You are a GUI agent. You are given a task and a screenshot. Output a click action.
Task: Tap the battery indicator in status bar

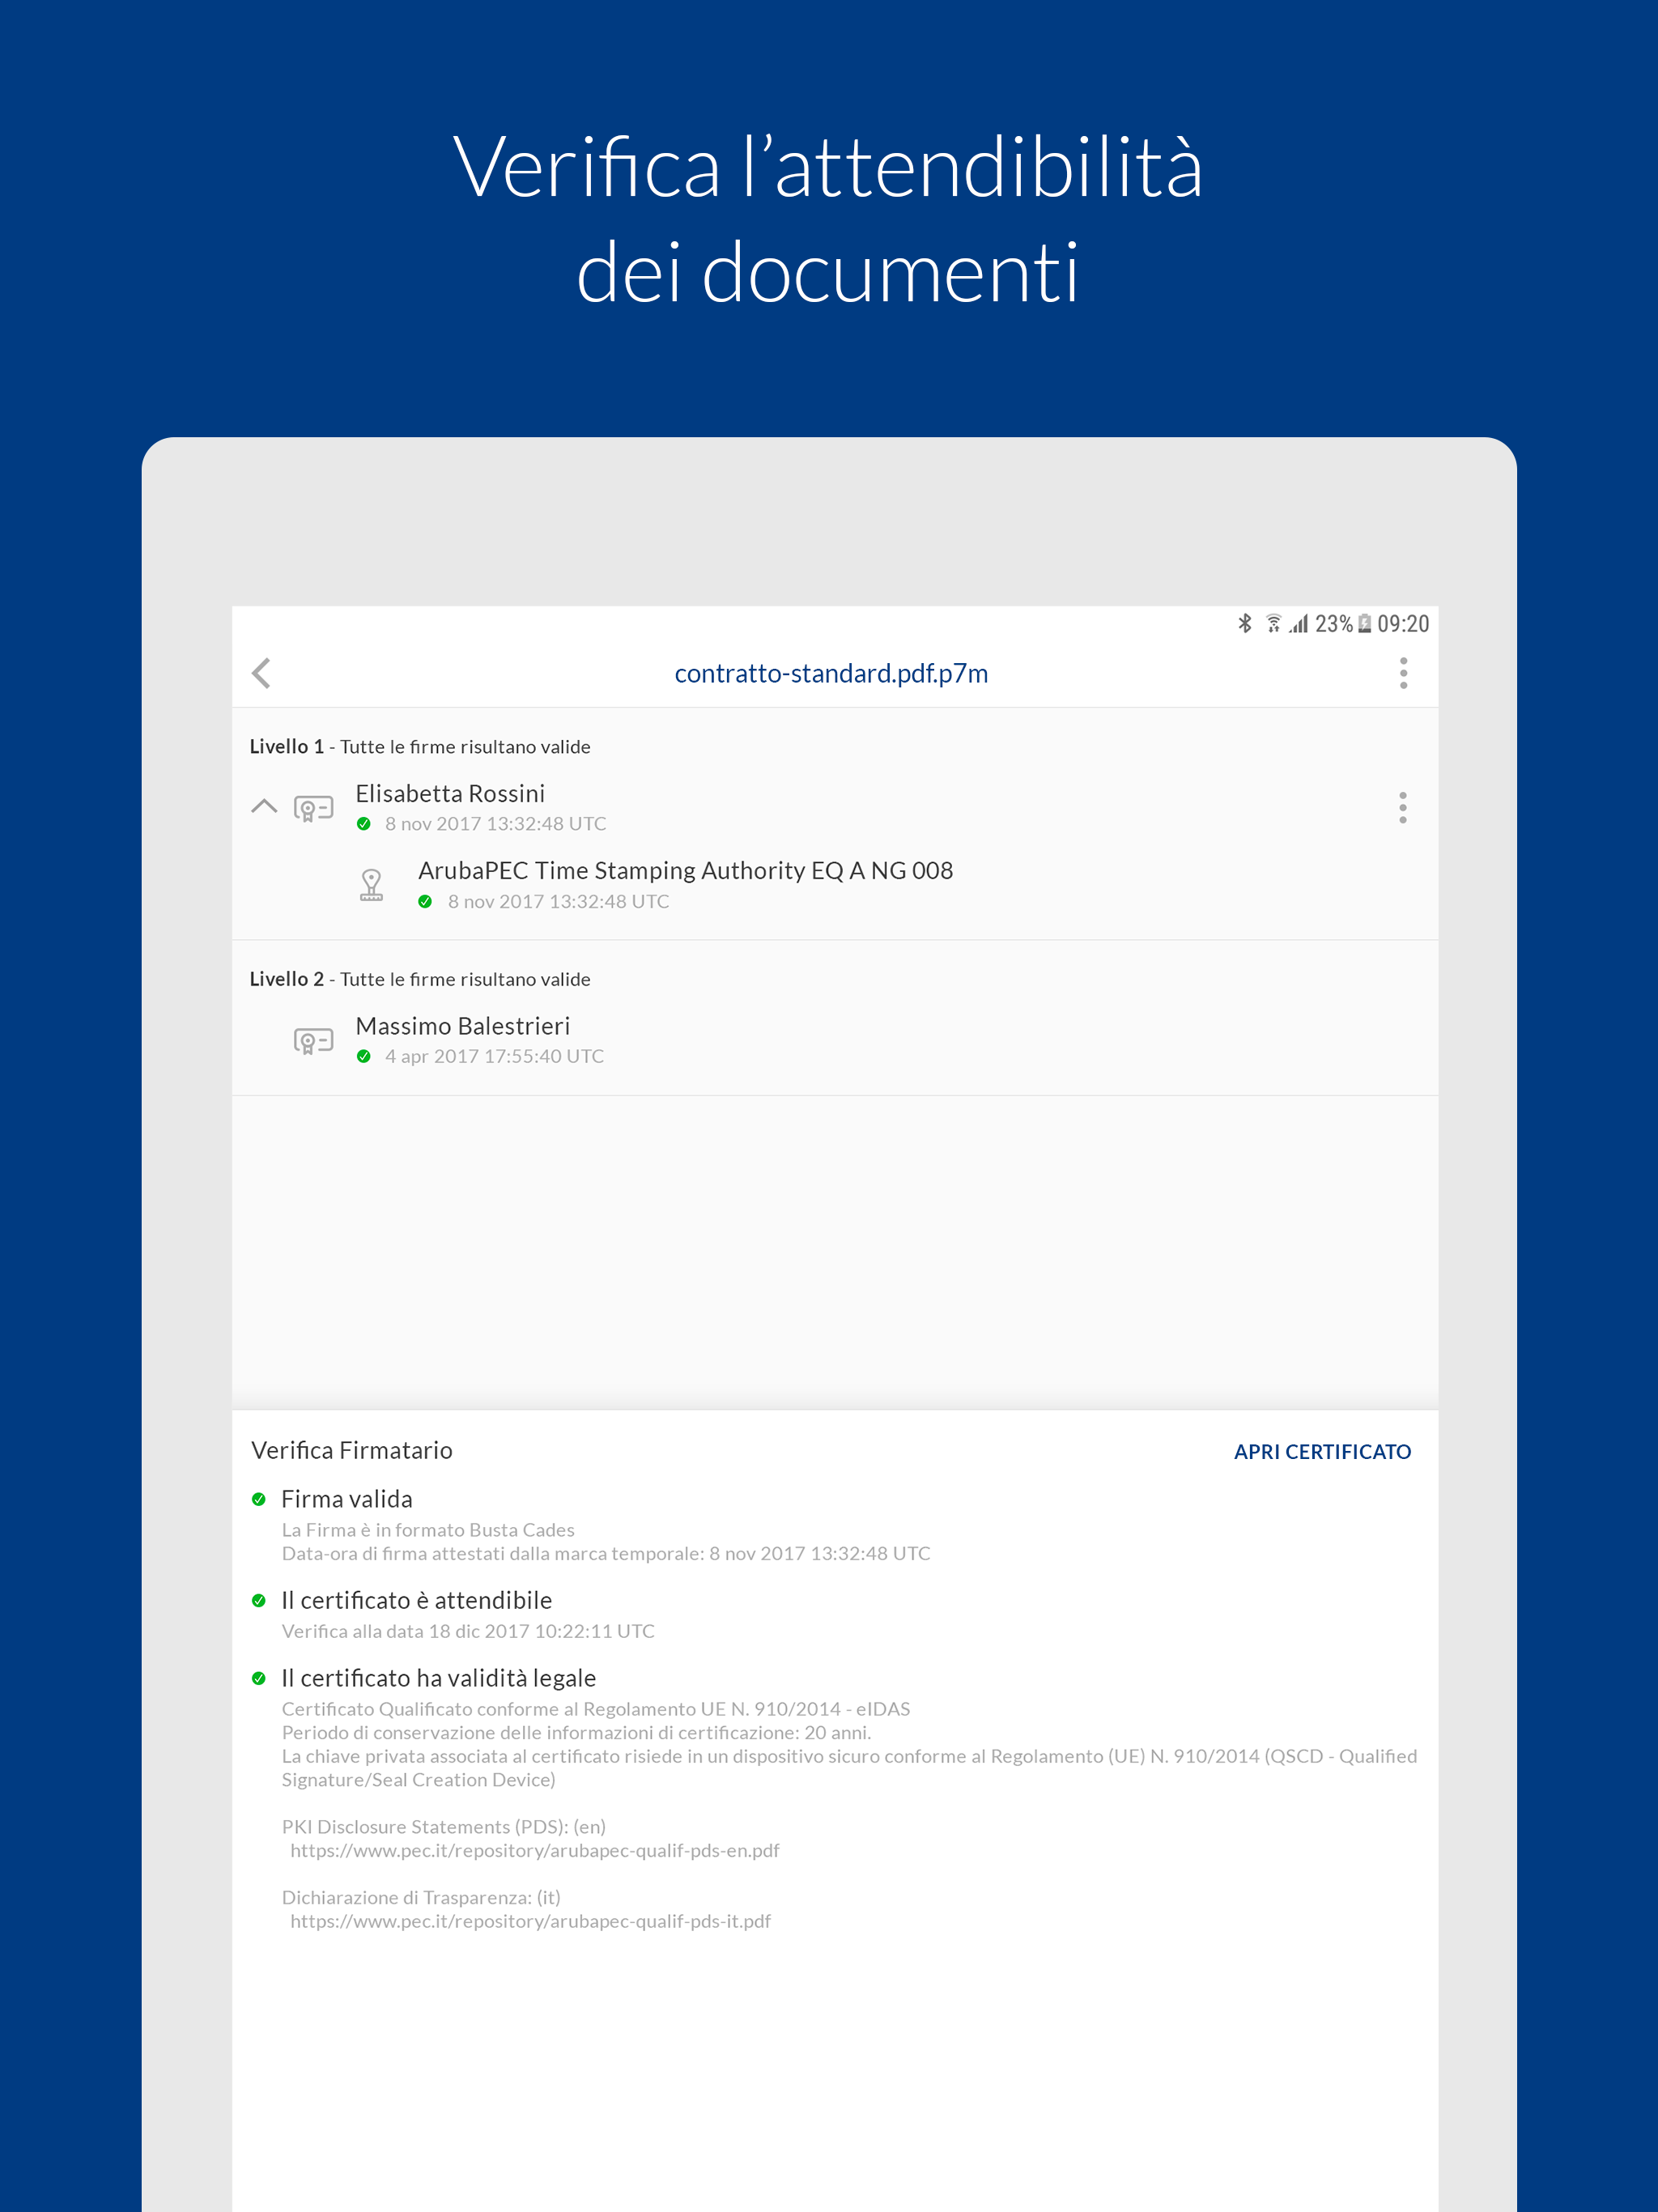1364,624
